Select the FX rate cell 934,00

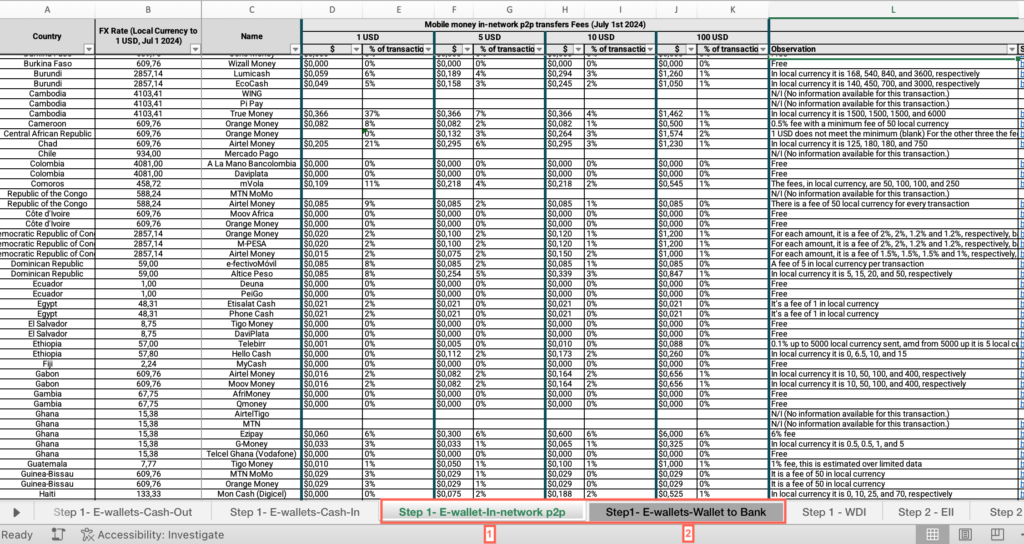click(148, 153)
